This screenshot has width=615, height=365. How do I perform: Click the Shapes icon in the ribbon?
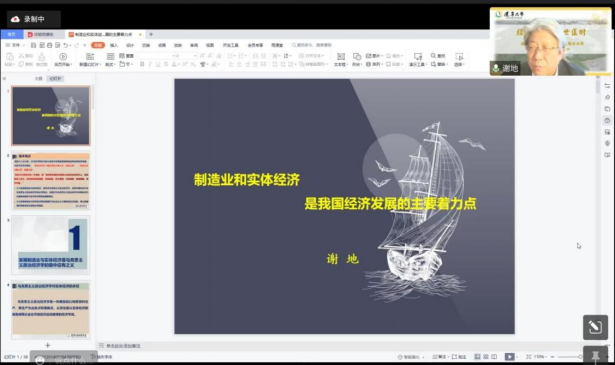(x=357, y=56)
